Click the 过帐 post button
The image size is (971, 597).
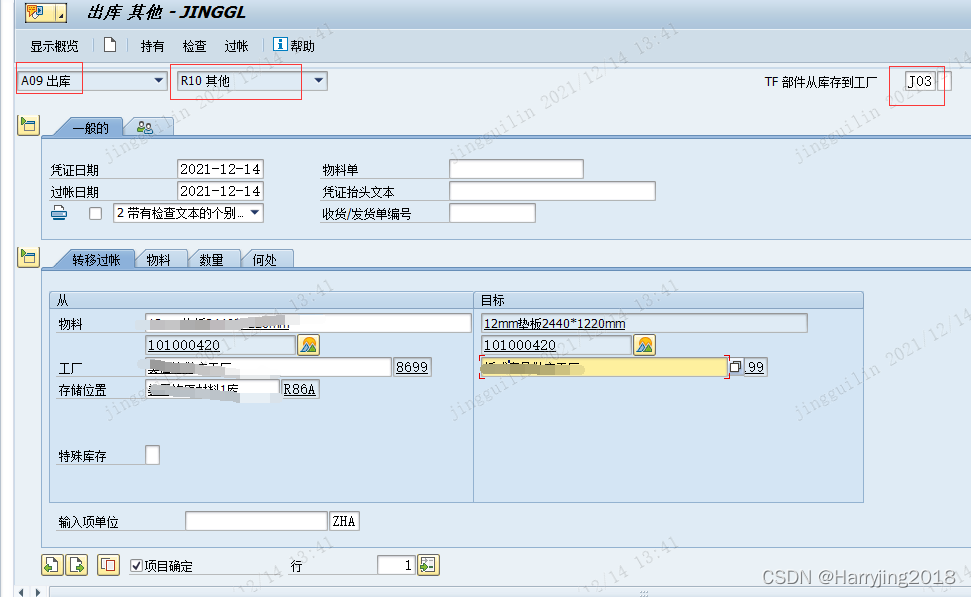pyautogui.click(x=237, y=46)
